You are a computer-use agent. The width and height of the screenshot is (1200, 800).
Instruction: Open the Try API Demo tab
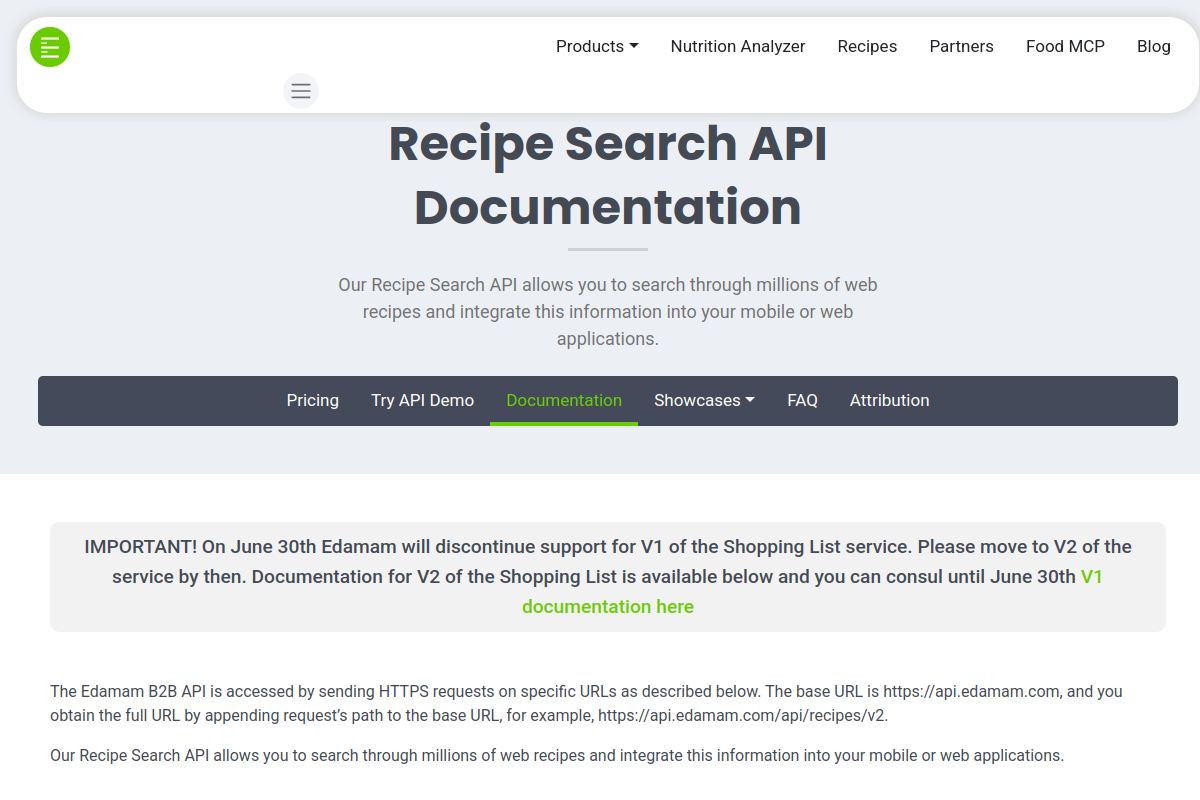click(422, 400)
